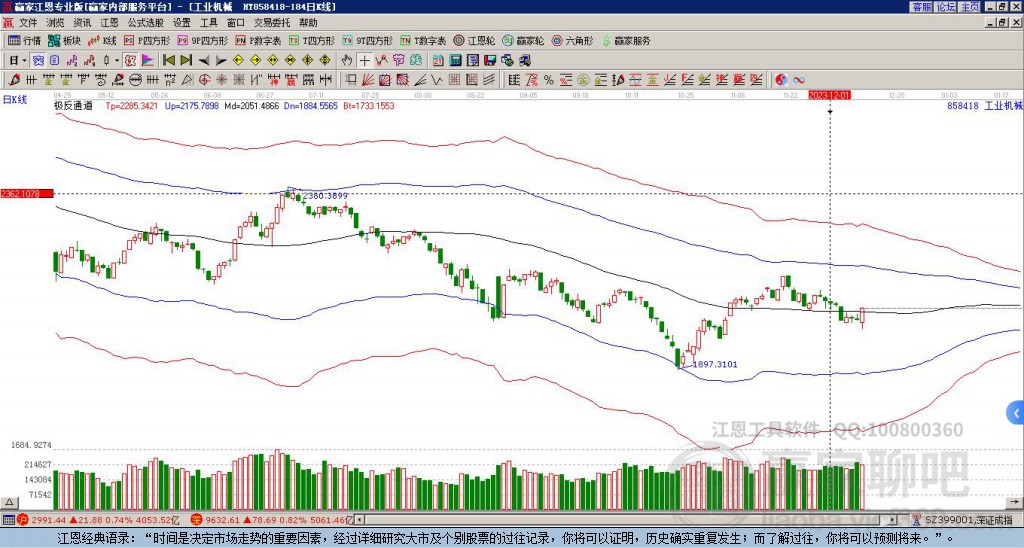This screenshot has height=548, width=1024.
Task: Open the 公式选股 menu
Action: [145, 22]
